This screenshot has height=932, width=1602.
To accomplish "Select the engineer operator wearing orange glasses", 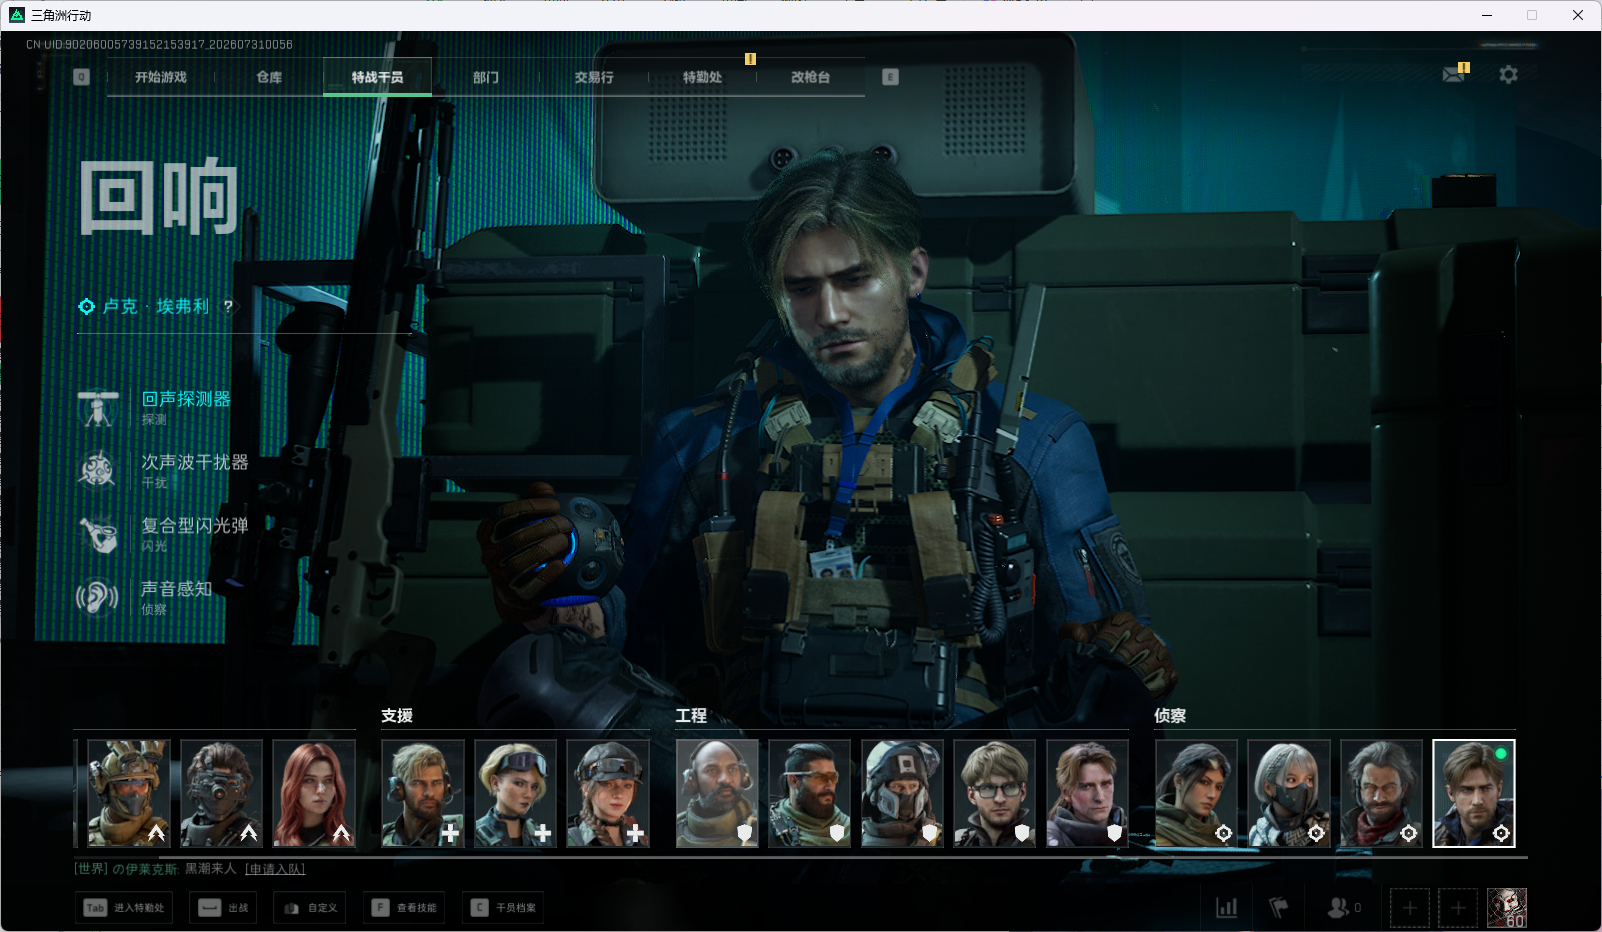I will click(x=810, y=794).
